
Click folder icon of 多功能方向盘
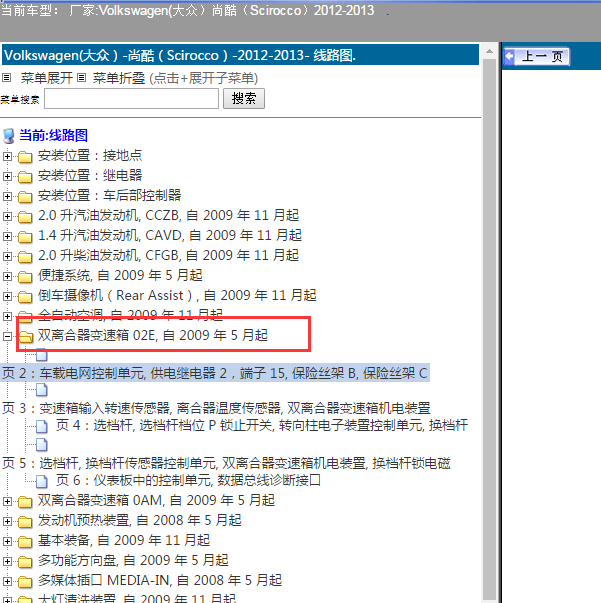coord(25,561)
